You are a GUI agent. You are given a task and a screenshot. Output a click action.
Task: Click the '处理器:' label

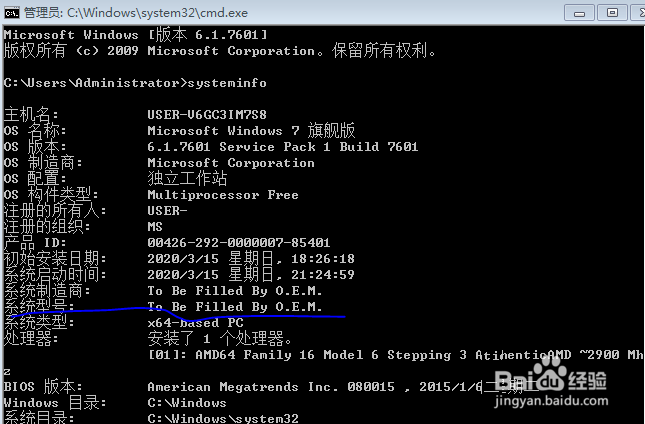coord(31,339)
